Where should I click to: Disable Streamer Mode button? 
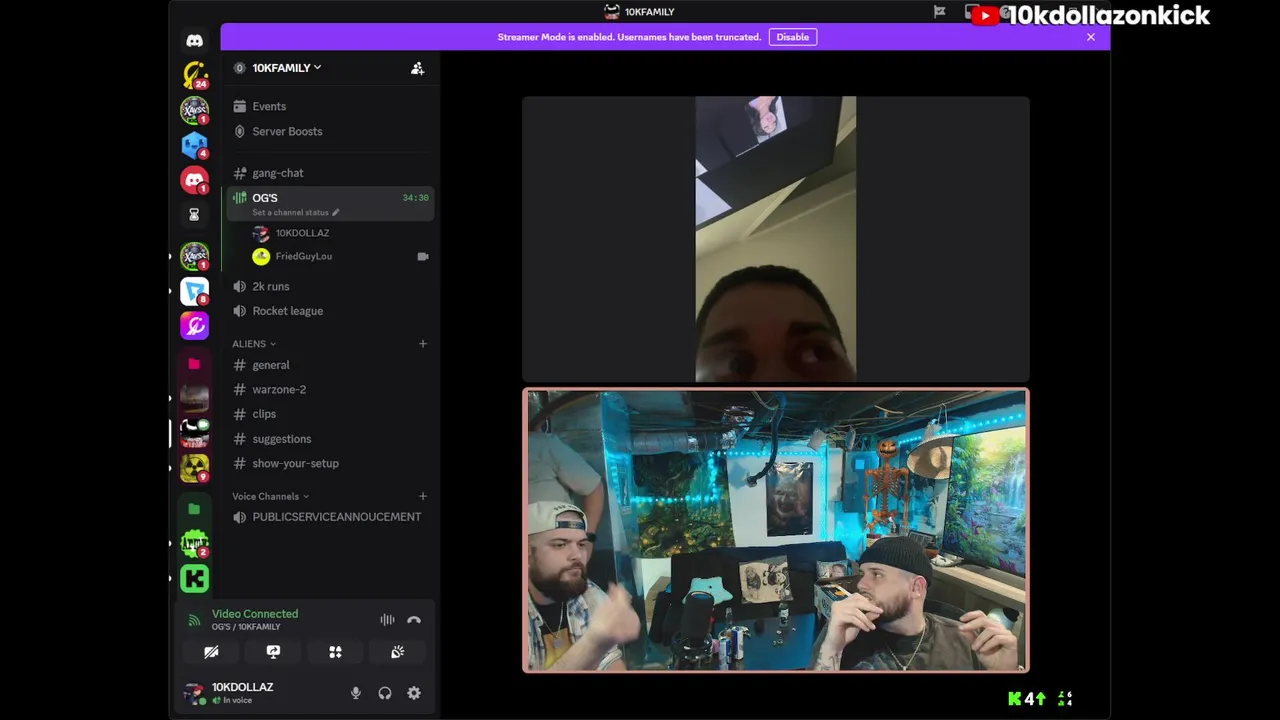click(x=793, y=37)
